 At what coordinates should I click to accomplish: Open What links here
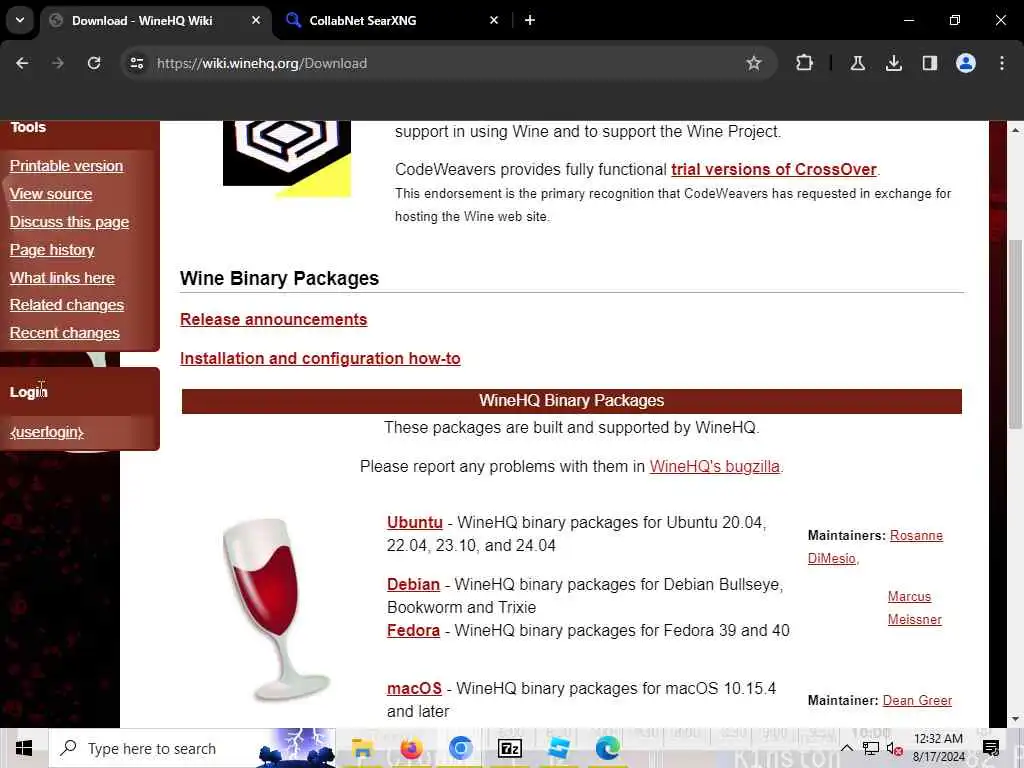pos(62,278)
